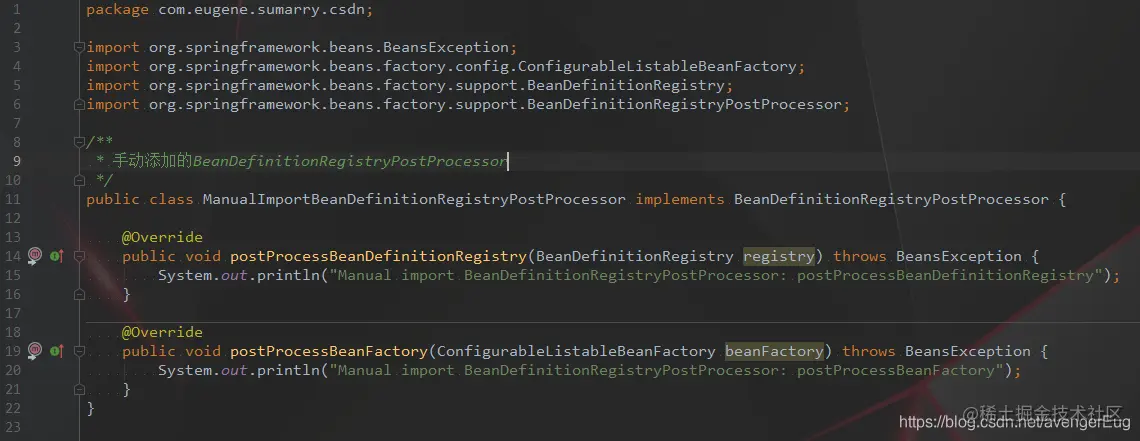
Task: Click the highlighted 'registry' parameter
Action: pyautogui.click(x=779, y=256)
